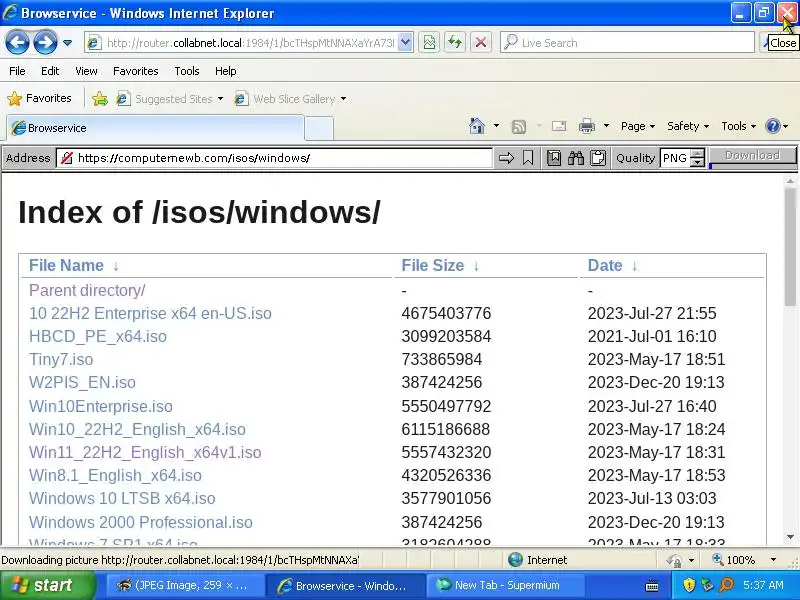The height and width of the screenshot is (600, 800).
Task: Click the insecure lock icon in Browservice address
Action: pos(66,158)
